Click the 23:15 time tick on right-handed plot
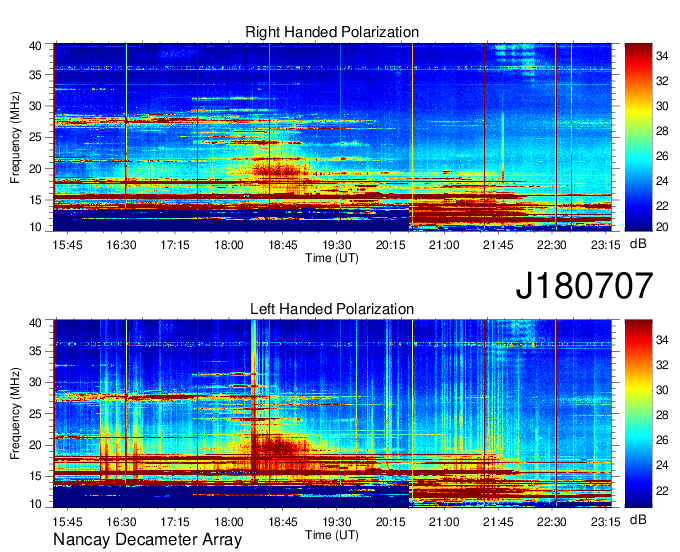Image resolution: width=680 pixels, height=552 pixels. [606, 245]
